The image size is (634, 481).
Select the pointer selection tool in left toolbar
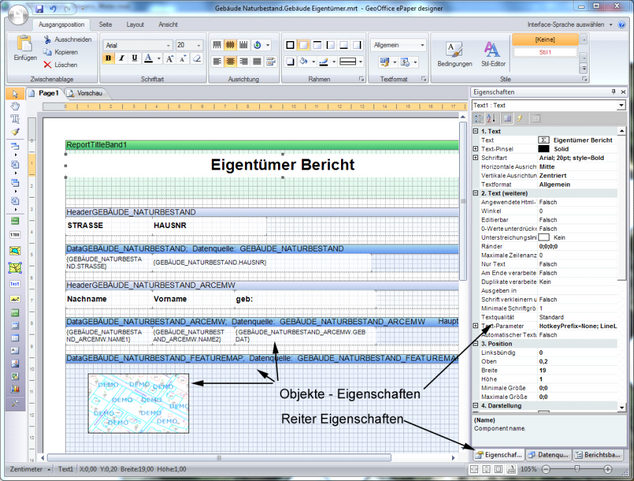pyautogui.click(x=15, y=94)
